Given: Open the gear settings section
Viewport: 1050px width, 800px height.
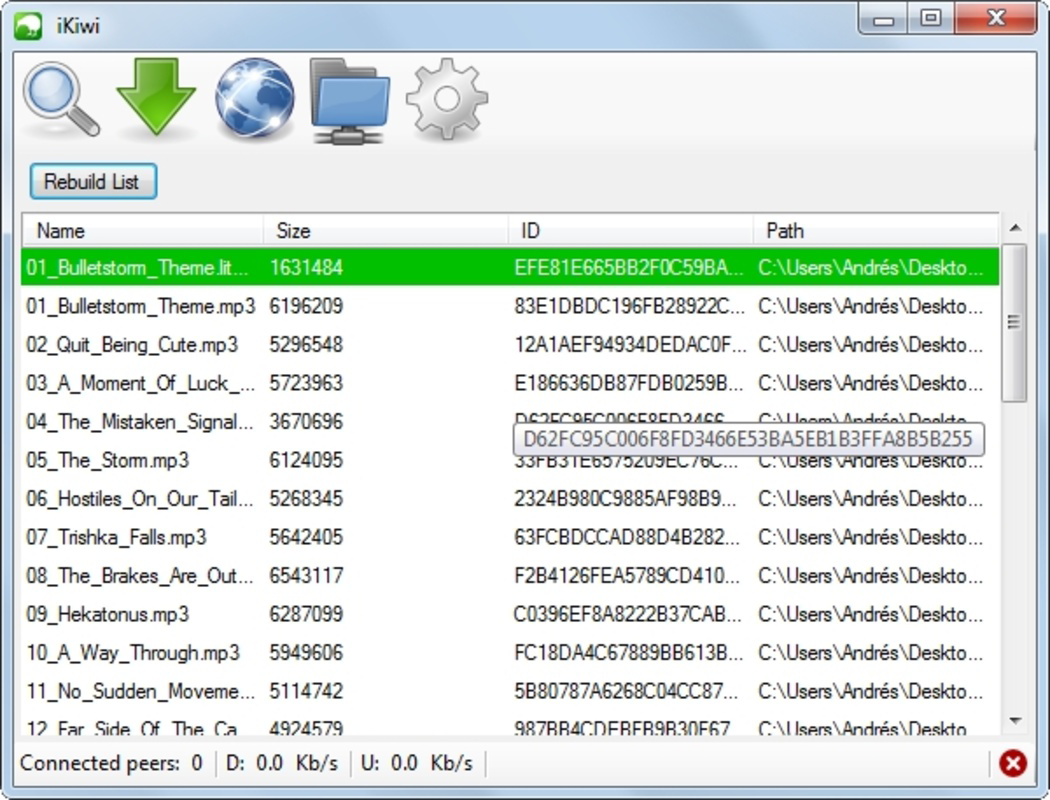Looking at the screenshot, I should tap(447, 98).
